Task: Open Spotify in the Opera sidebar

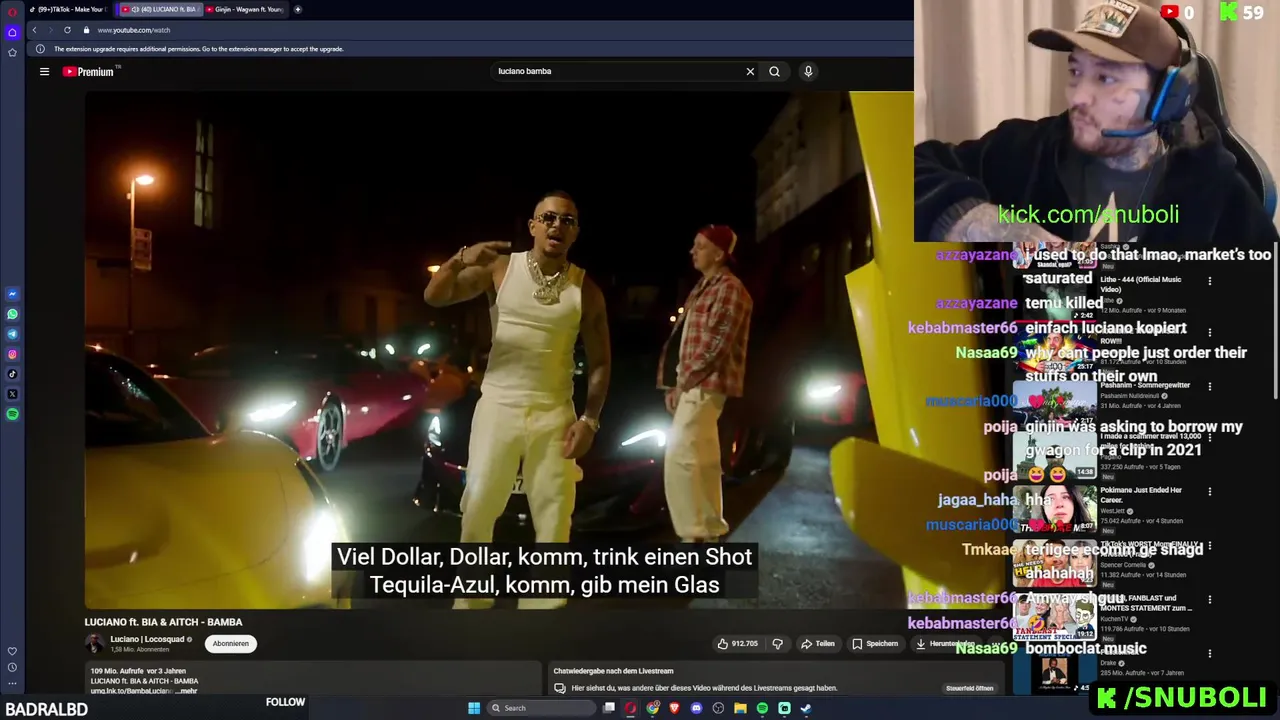Action: [x=12, y=414]
